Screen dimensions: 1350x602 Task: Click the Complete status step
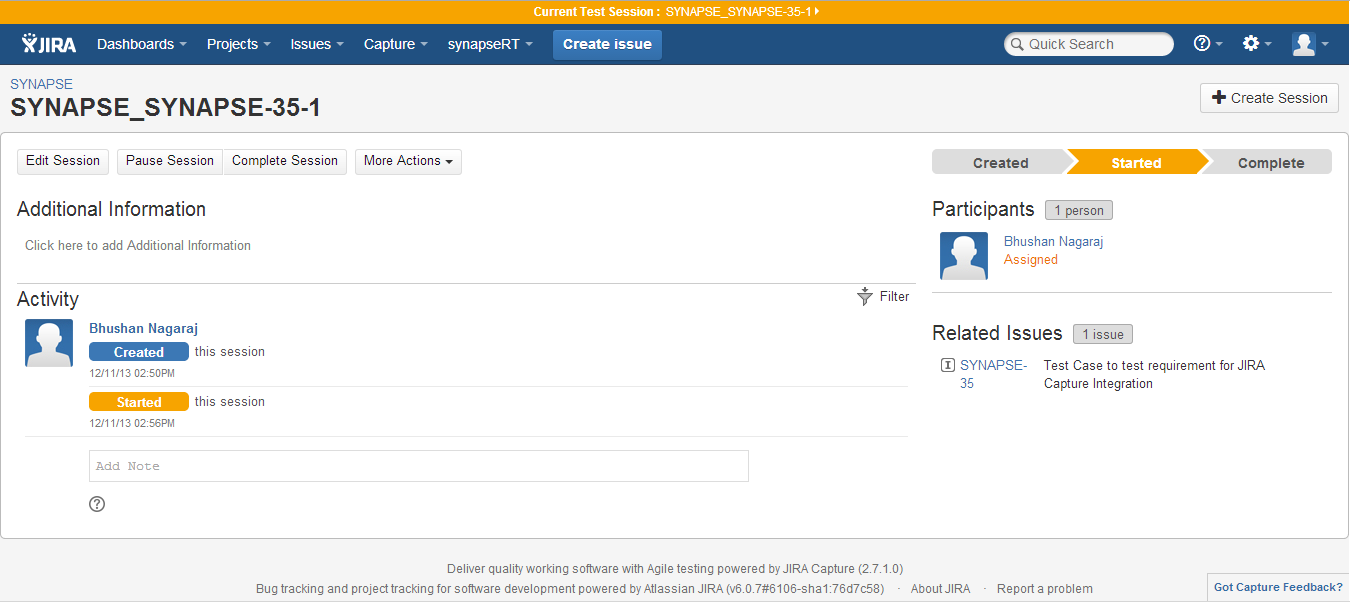click(x=1270, y=162)
